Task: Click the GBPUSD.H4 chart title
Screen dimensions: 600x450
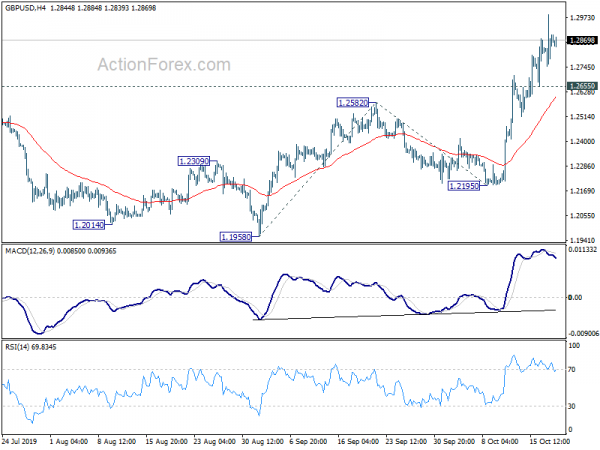Action: coord(25,8)
